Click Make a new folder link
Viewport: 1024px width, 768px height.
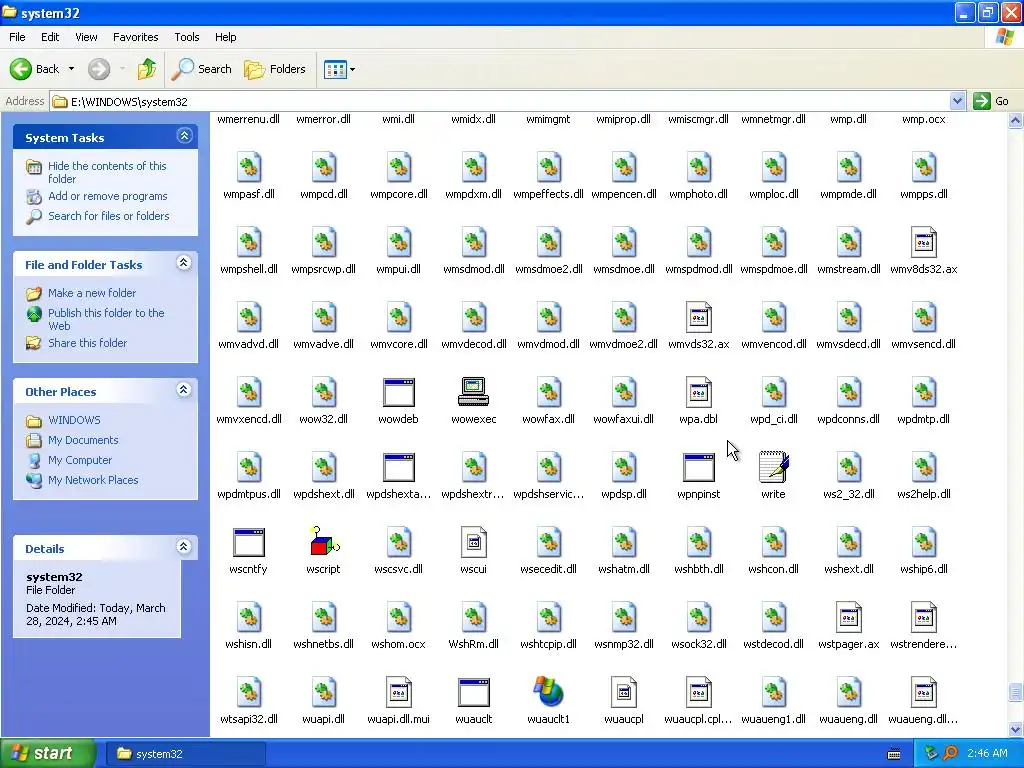click(x=92, y=293)
